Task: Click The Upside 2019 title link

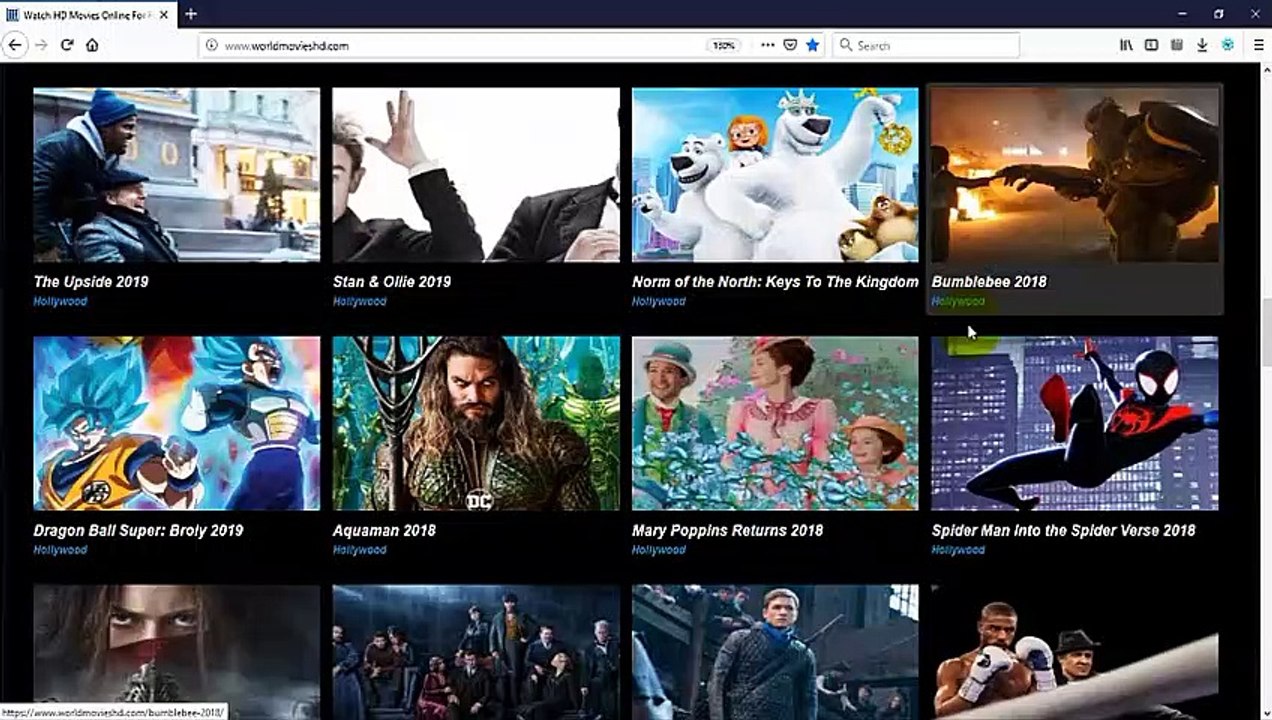Action: pos(91,282)
